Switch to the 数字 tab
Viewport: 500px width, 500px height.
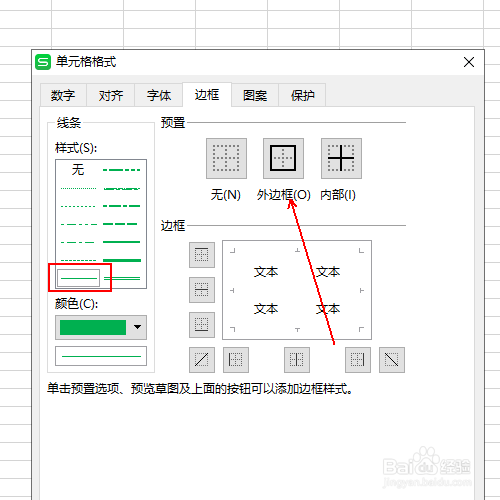point(63,95)
